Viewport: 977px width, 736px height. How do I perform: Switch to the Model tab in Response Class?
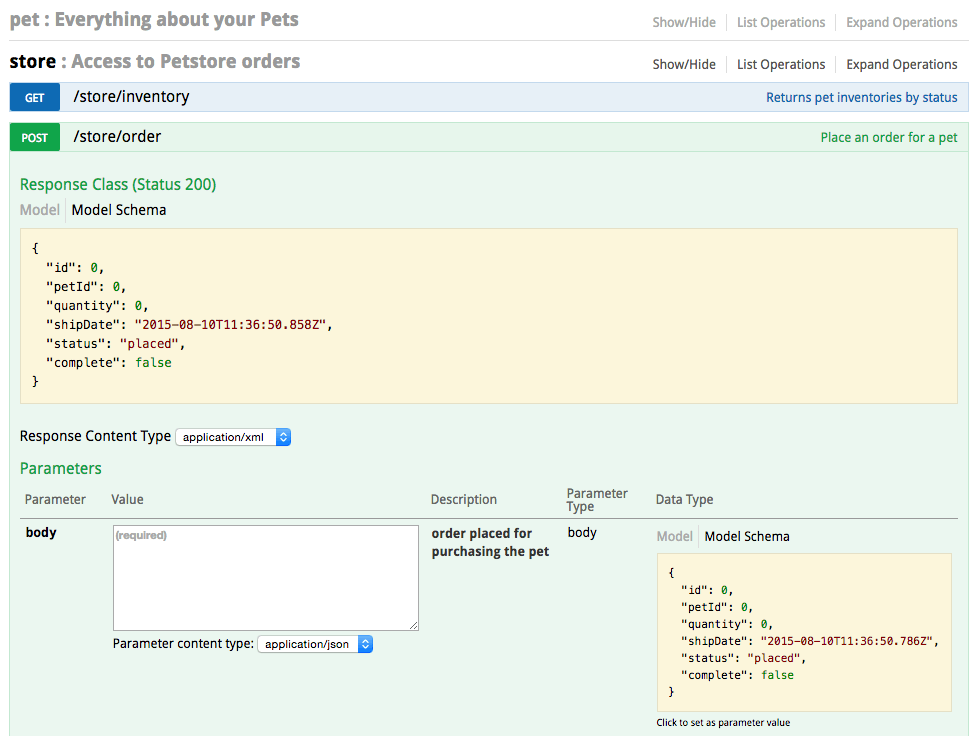pyautogui.click(x=39, y=210)
